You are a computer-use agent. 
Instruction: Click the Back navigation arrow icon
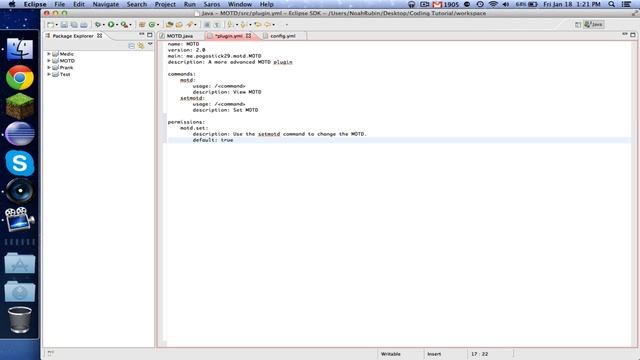[x=267, y=25]
